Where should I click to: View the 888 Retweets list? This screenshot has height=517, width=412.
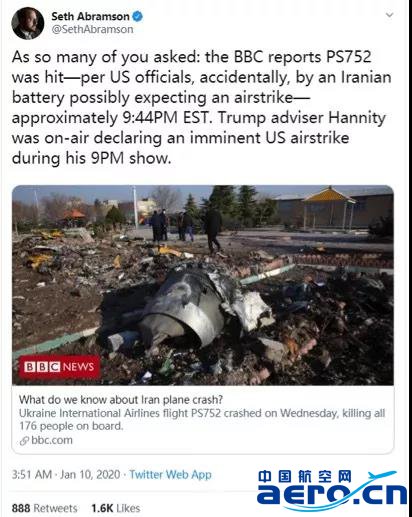(44, 508)
